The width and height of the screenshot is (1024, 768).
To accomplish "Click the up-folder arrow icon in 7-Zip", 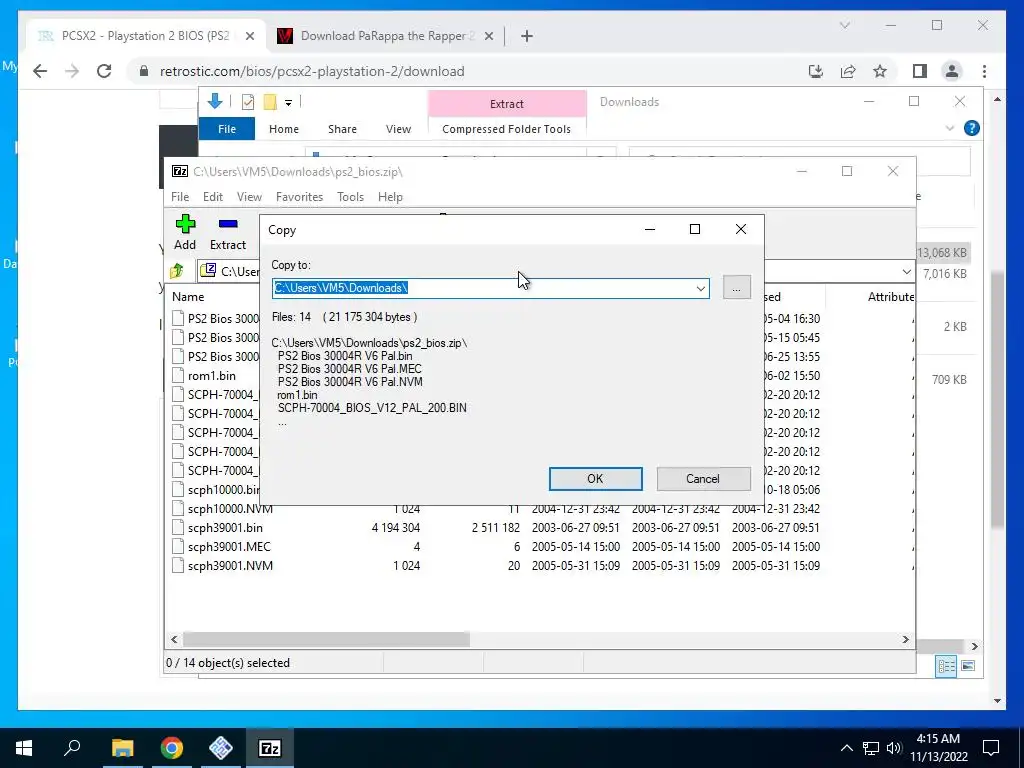I will [176, 270].
